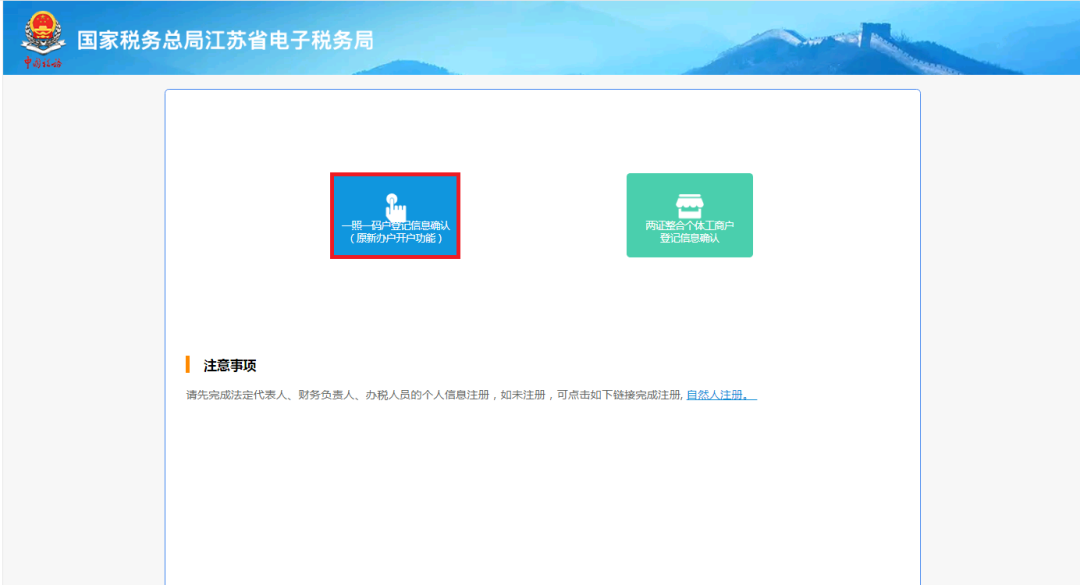
Task: Click the national tax emblem logo
Action: 43,33
